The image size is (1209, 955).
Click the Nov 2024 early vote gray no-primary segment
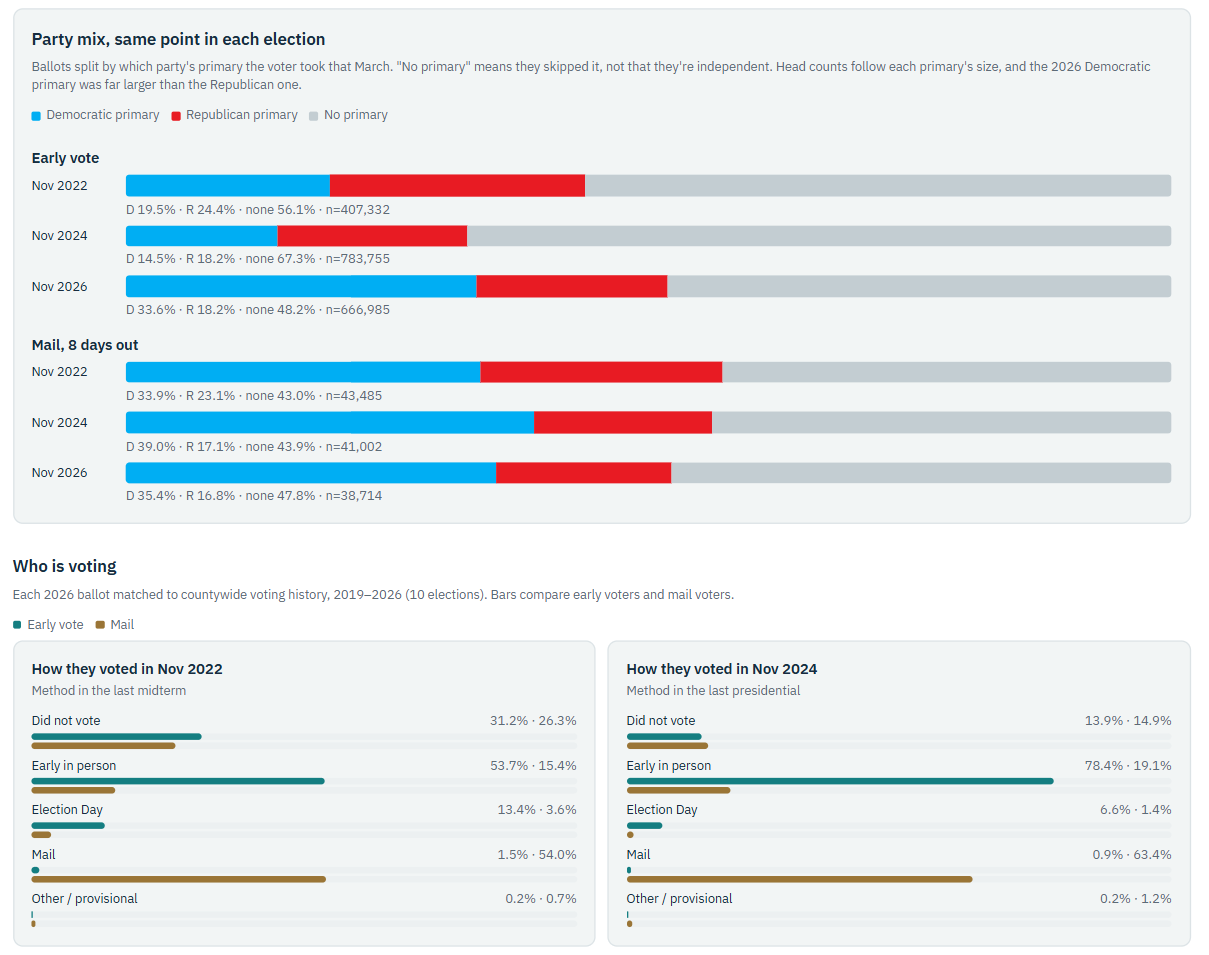[x=819, y=236]
